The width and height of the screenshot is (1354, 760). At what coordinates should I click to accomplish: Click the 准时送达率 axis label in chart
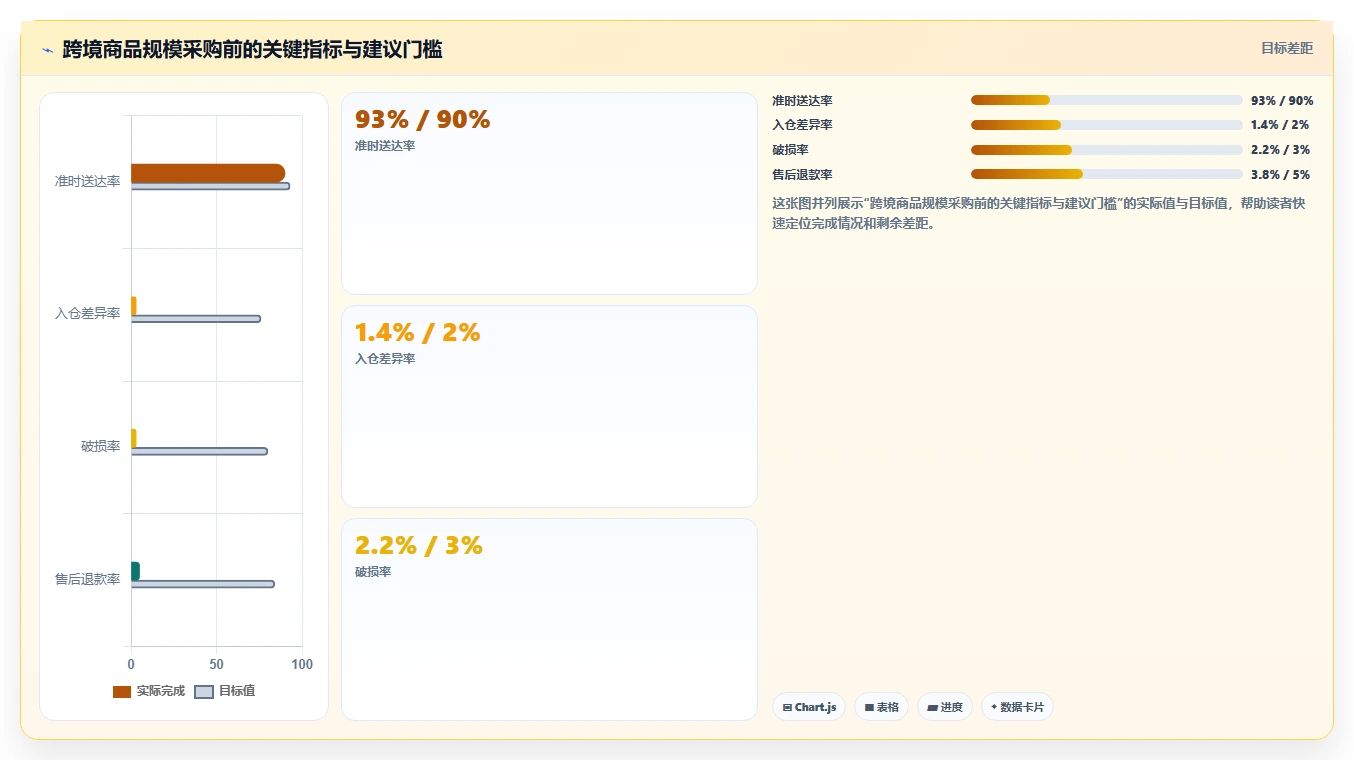pos(87,181)
